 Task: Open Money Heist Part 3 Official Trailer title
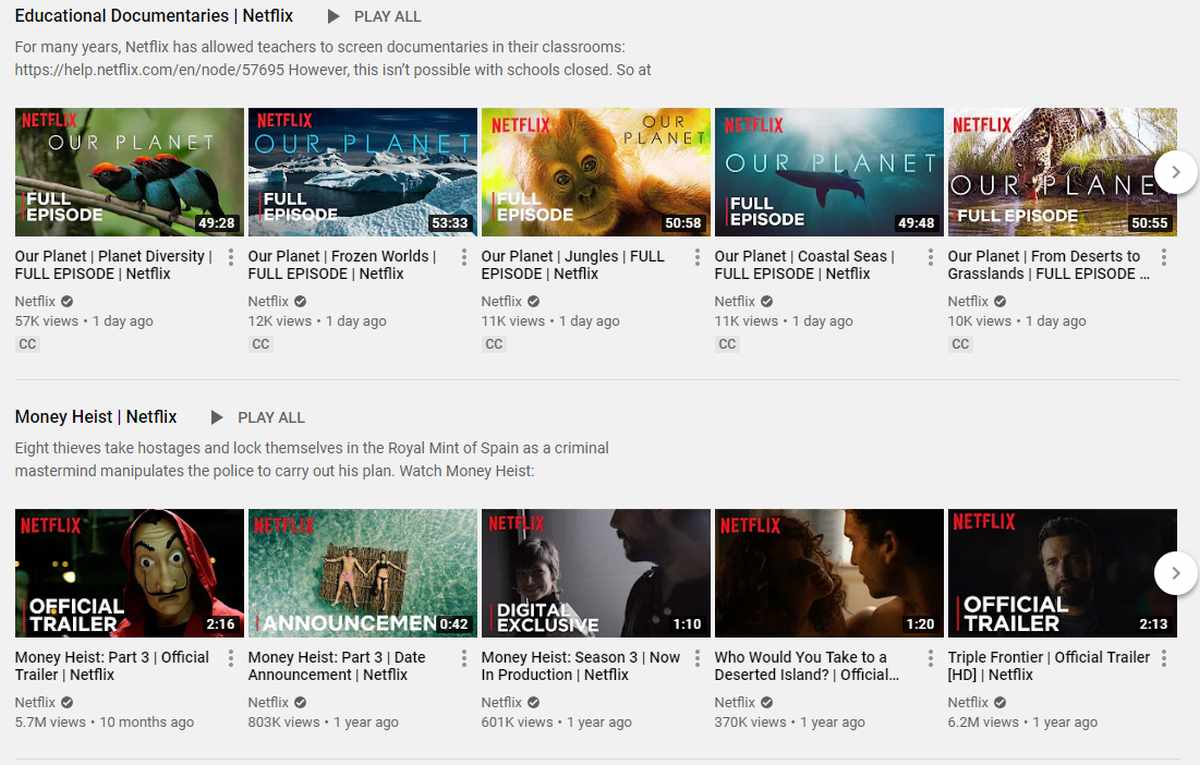(112, 666)
